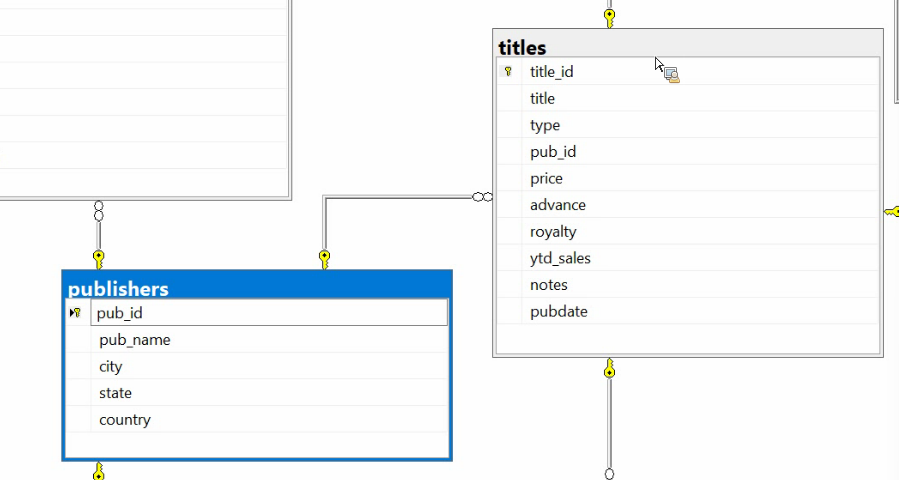Select the pub_name column in publishers table
The width and height of the screenshot is (899, 480).
pos(257,340)
